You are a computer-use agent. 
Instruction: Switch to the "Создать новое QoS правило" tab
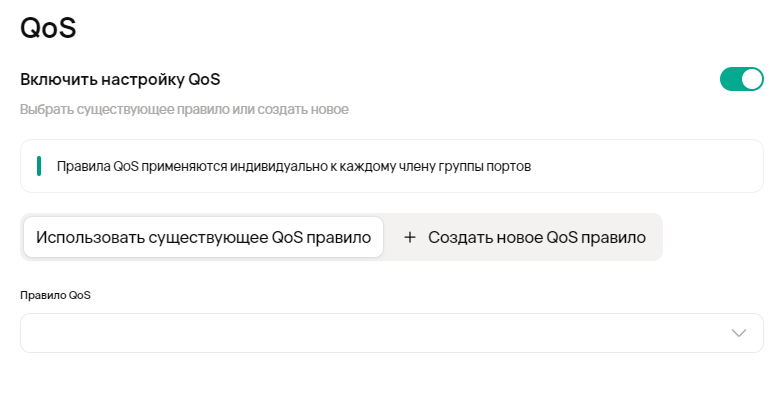point(524,238)
